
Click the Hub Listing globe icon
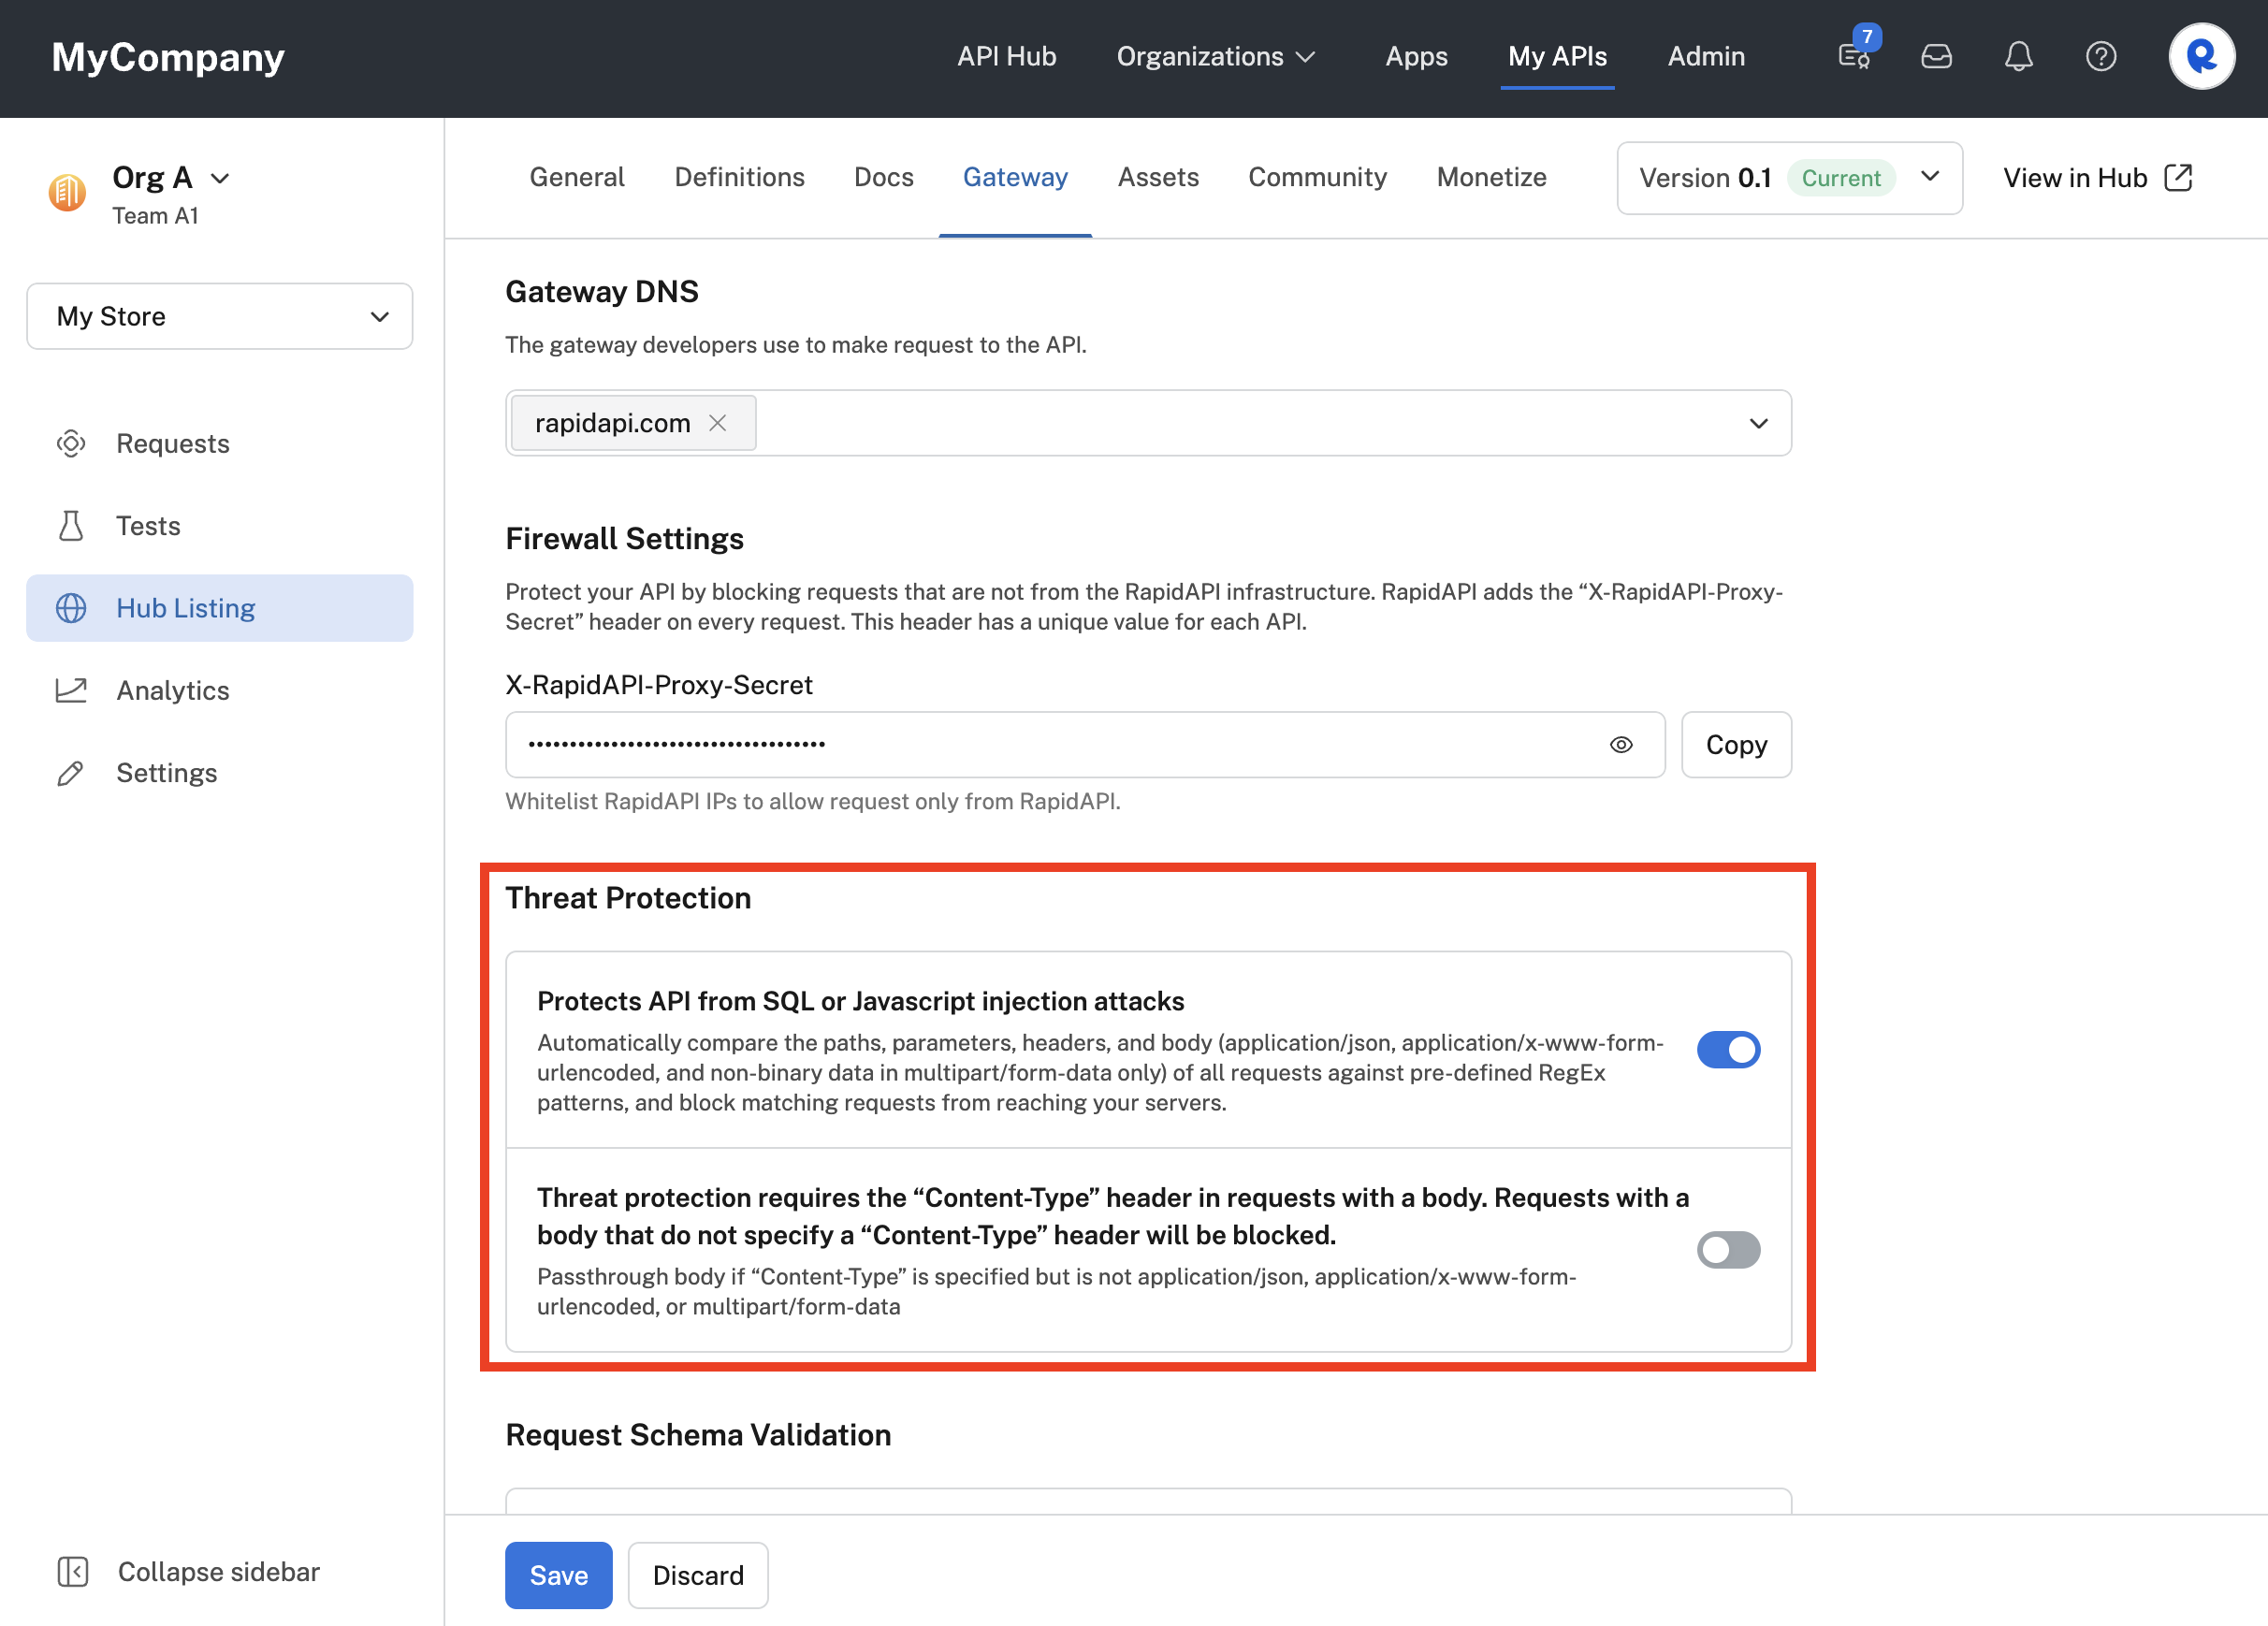click(71, 608)
